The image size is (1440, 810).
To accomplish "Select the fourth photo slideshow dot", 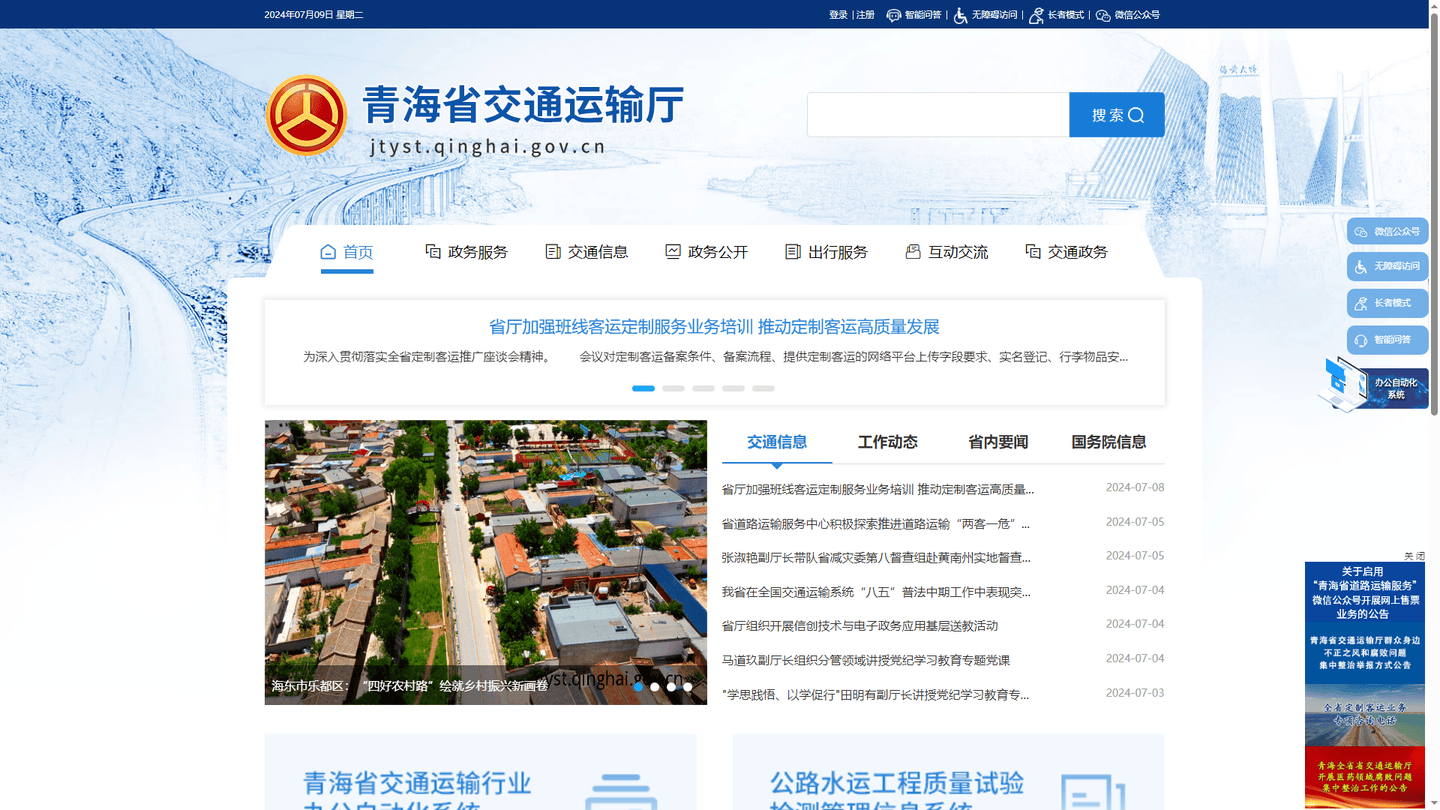I will 687,687.
